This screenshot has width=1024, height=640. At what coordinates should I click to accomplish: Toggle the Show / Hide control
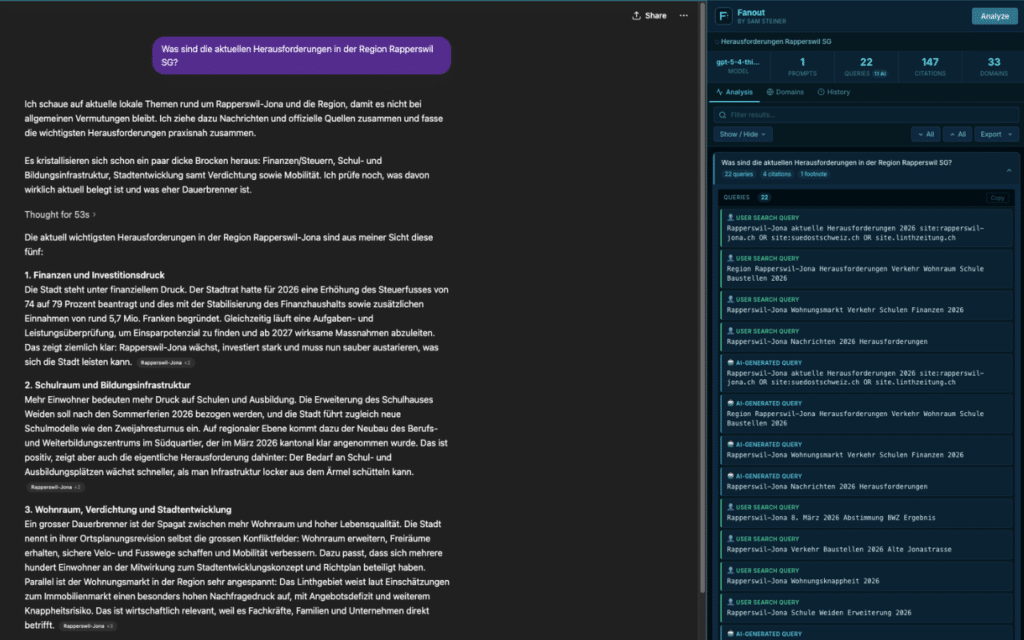click(x=742, y=134)
